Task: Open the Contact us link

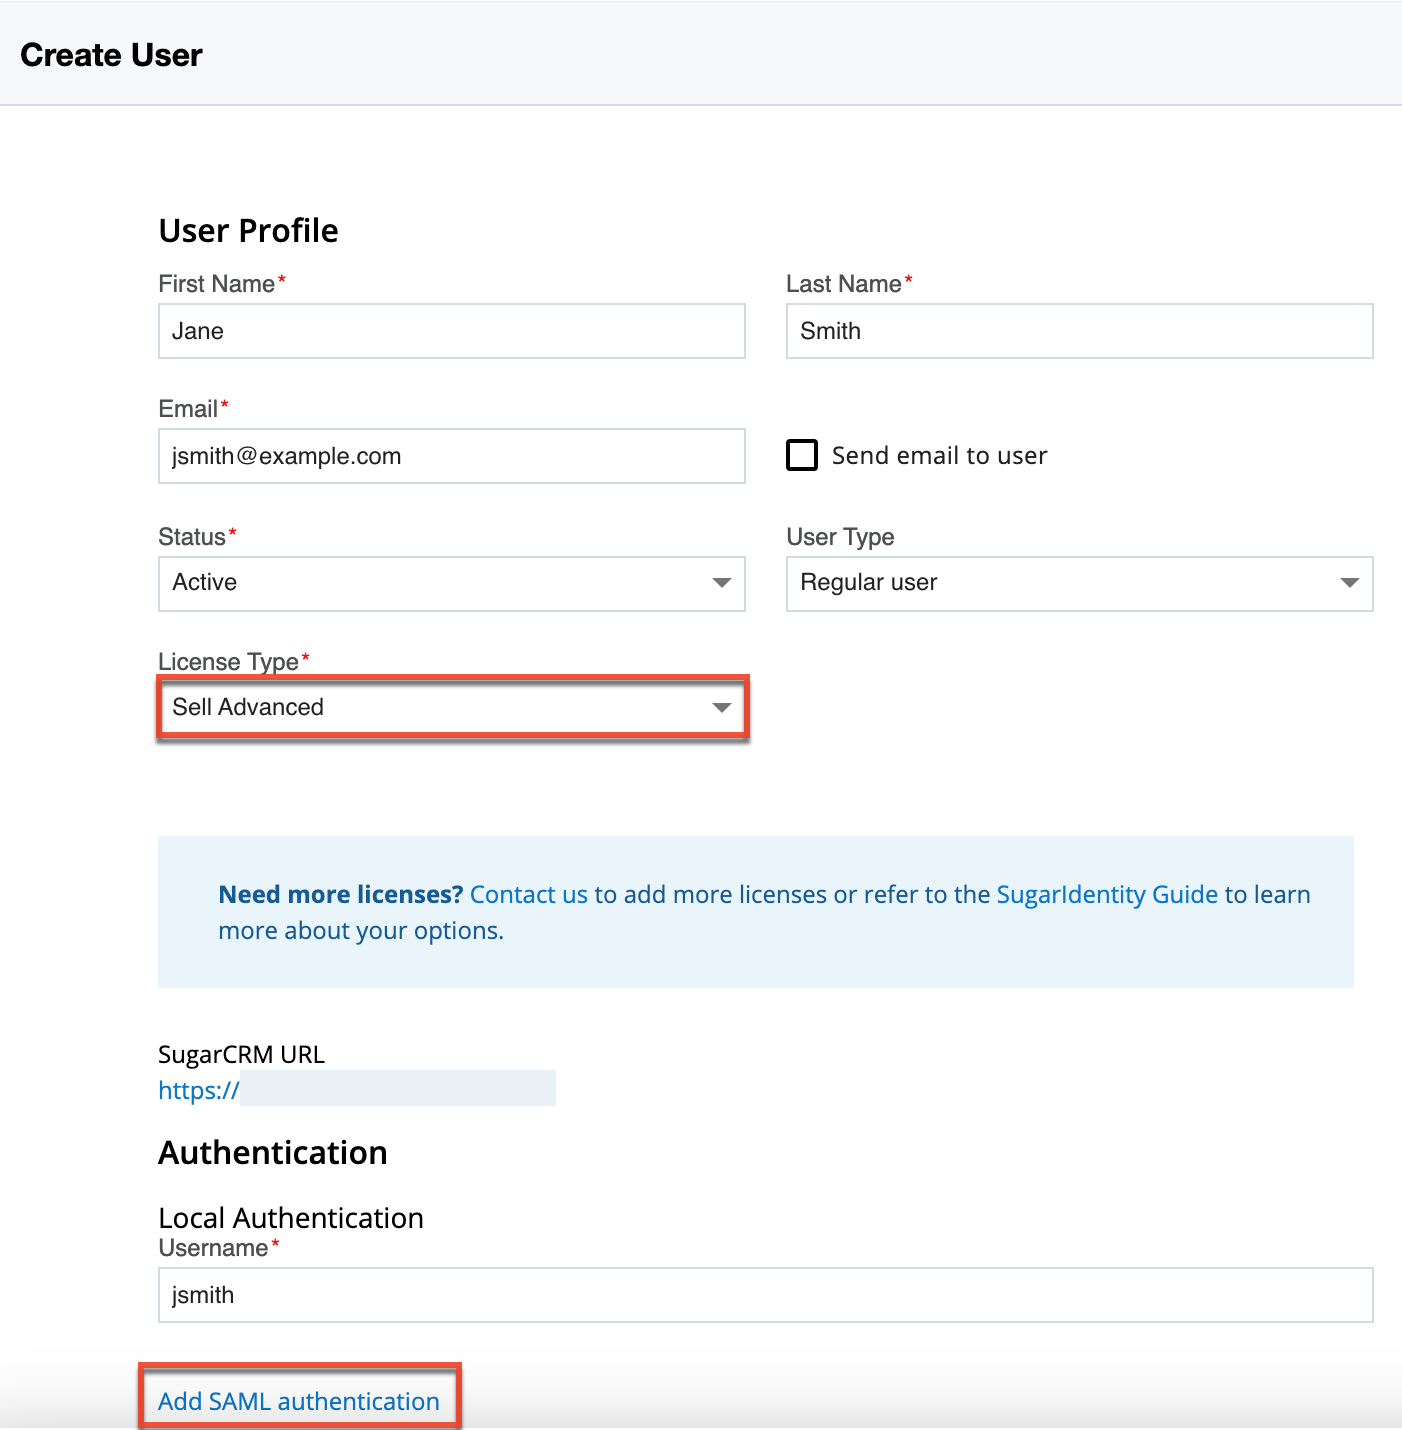Action: pos(528,894)
